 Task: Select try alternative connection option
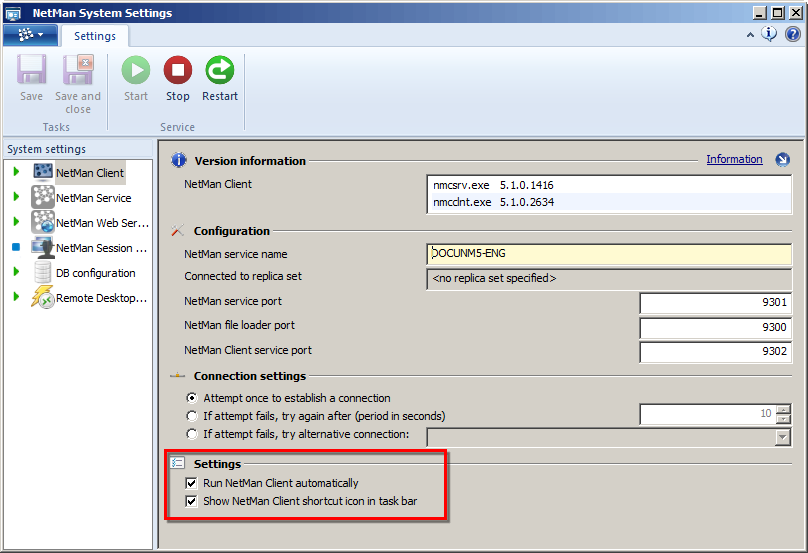tap(192, 434)
